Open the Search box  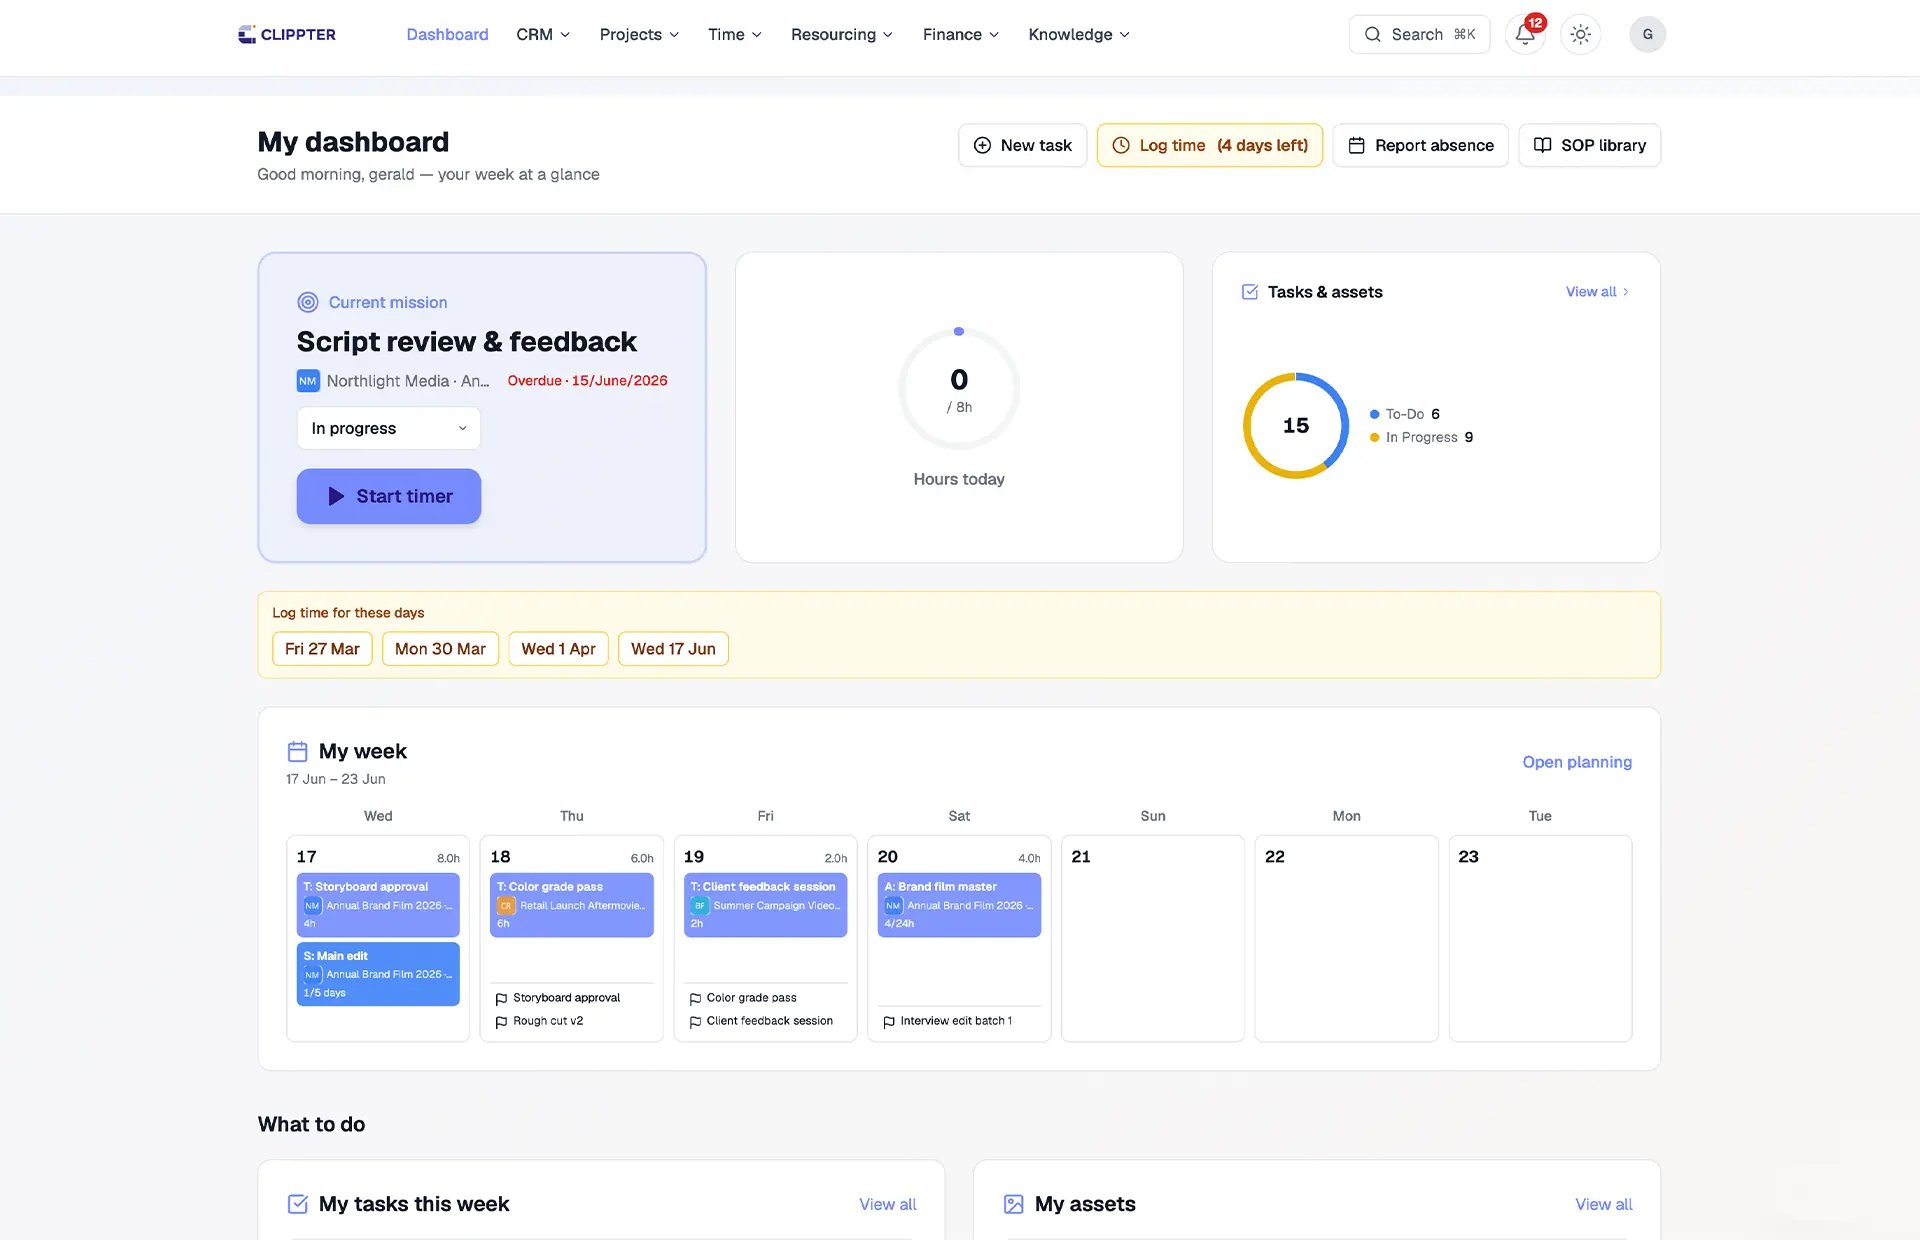pyautogui.click(x=1419, y=34)
